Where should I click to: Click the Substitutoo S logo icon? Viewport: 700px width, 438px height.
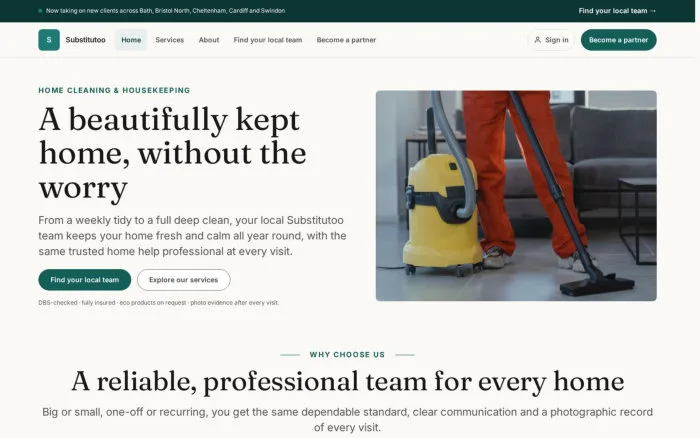click(x=49, y=40)
